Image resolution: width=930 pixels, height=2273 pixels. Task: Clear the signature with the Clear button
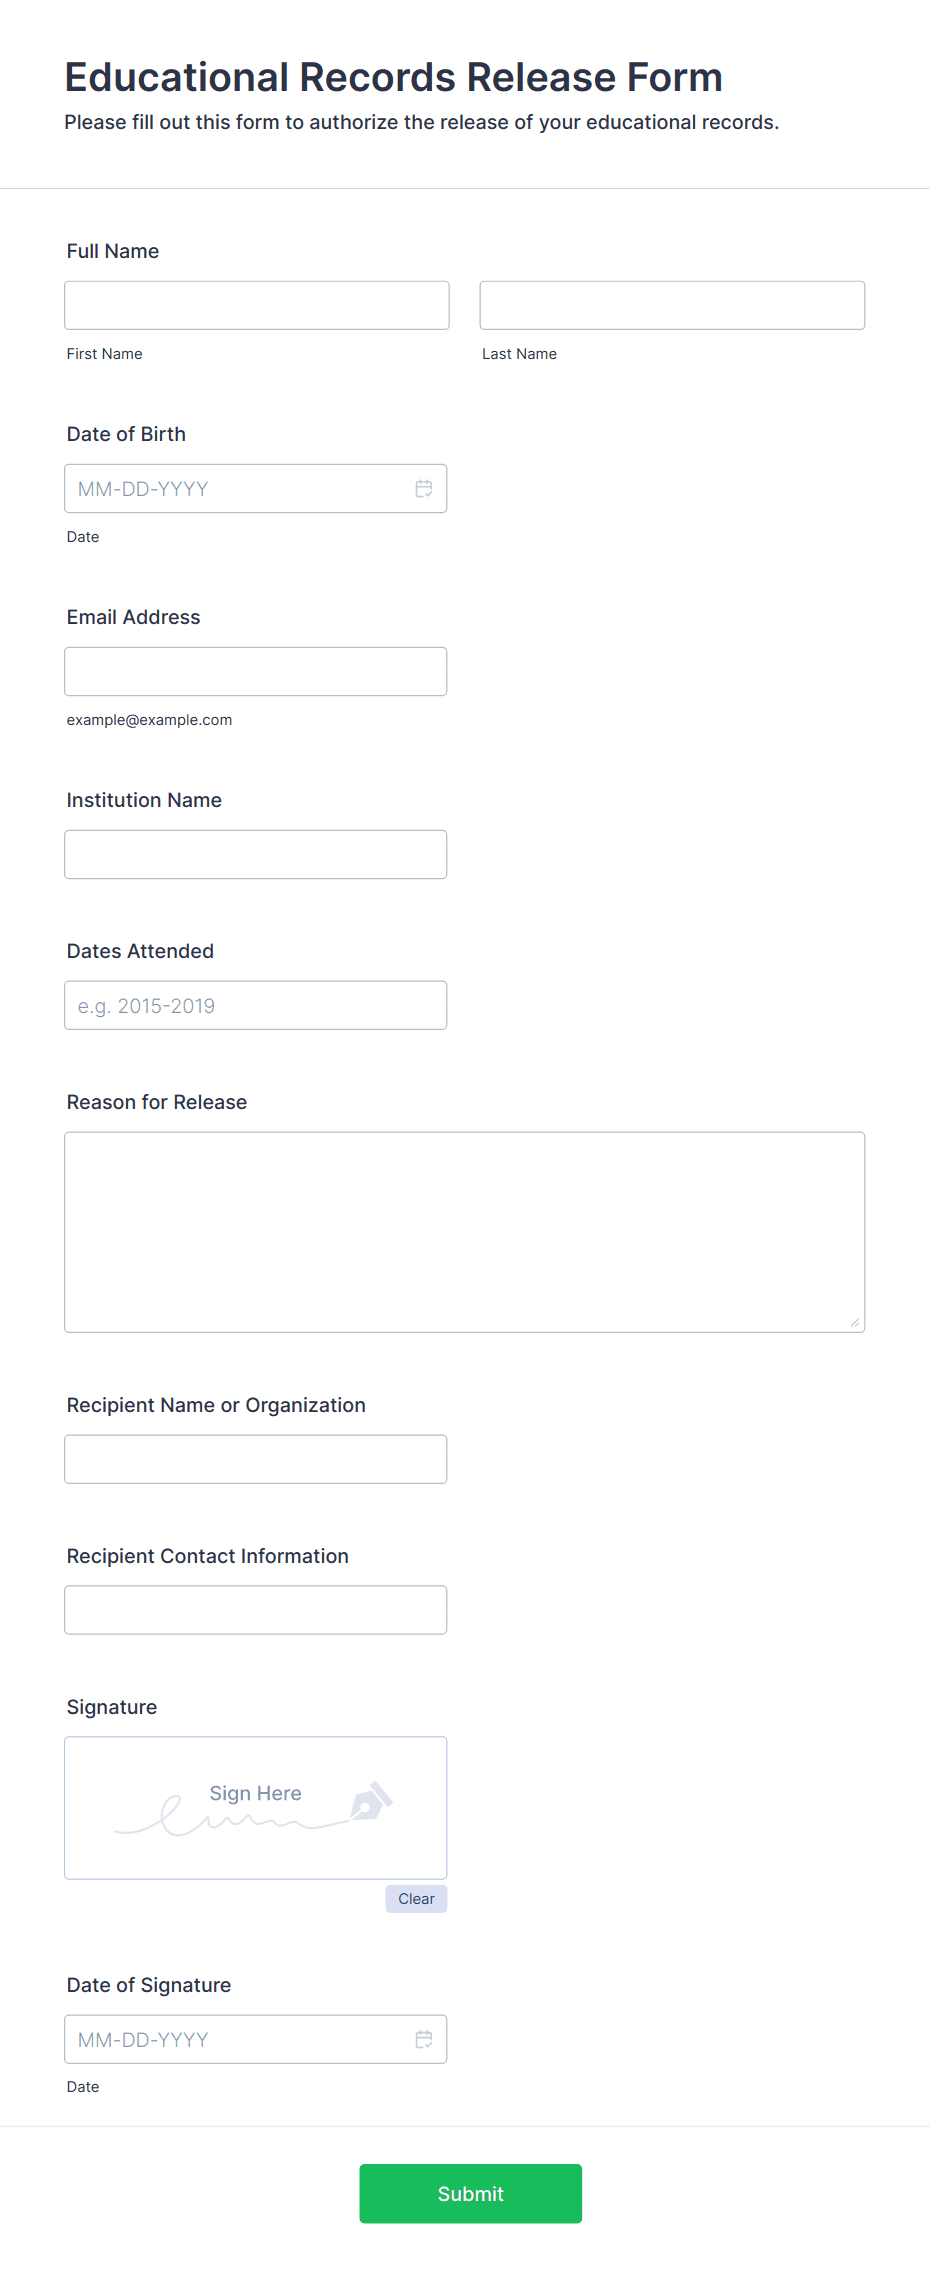click(417, 1899)
